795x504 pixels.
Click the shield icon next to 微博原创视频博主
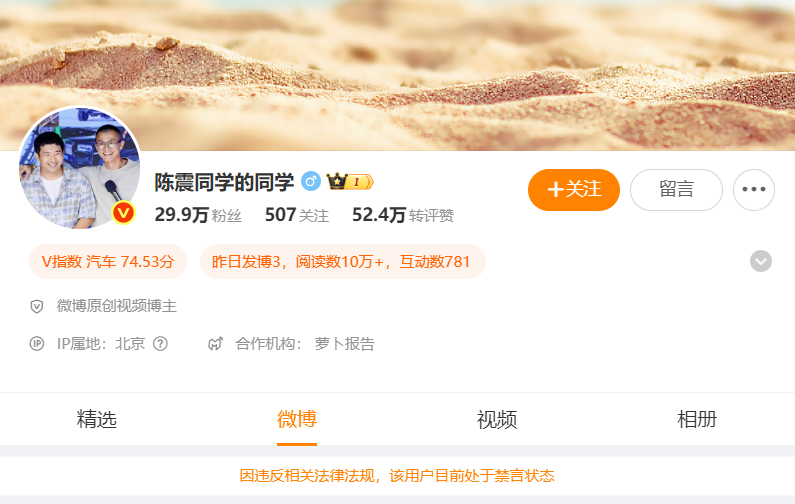click(x=37, y=306)
